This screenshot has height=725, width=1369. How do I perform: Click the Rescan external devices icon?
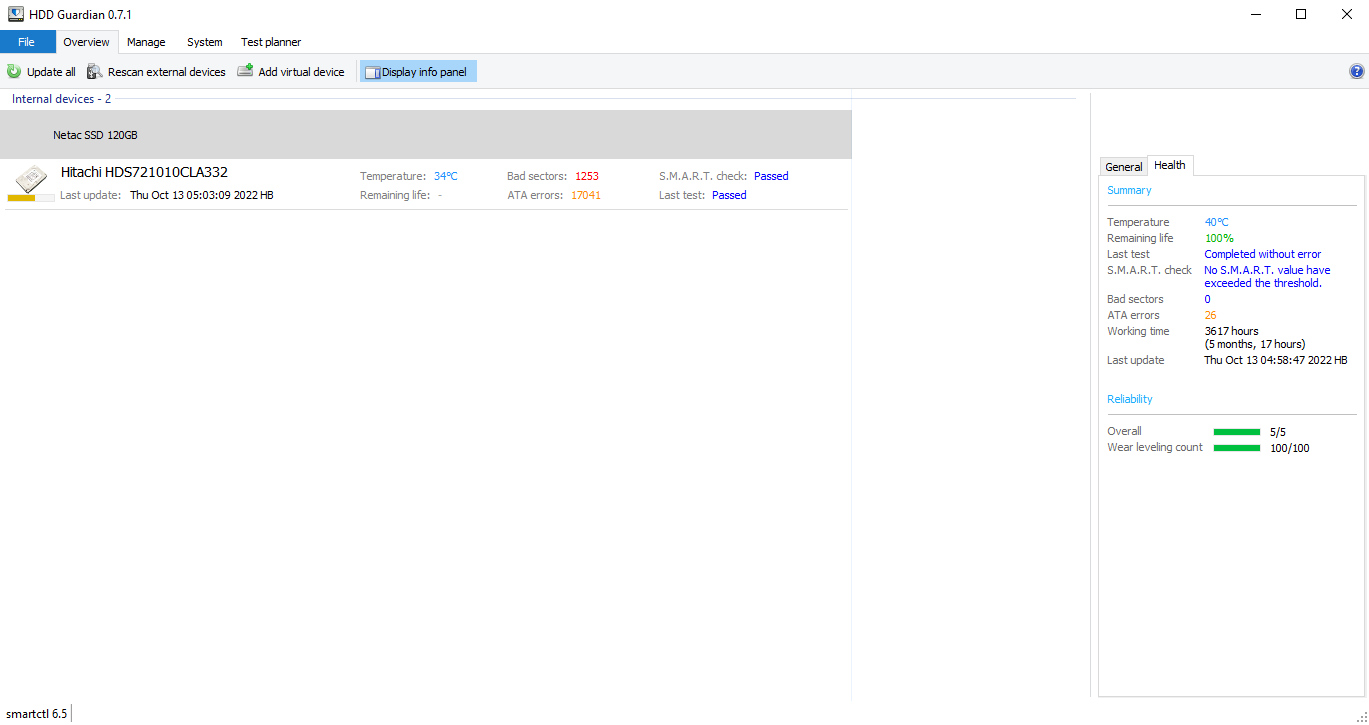pyautogui.click(x=95, y=72)
